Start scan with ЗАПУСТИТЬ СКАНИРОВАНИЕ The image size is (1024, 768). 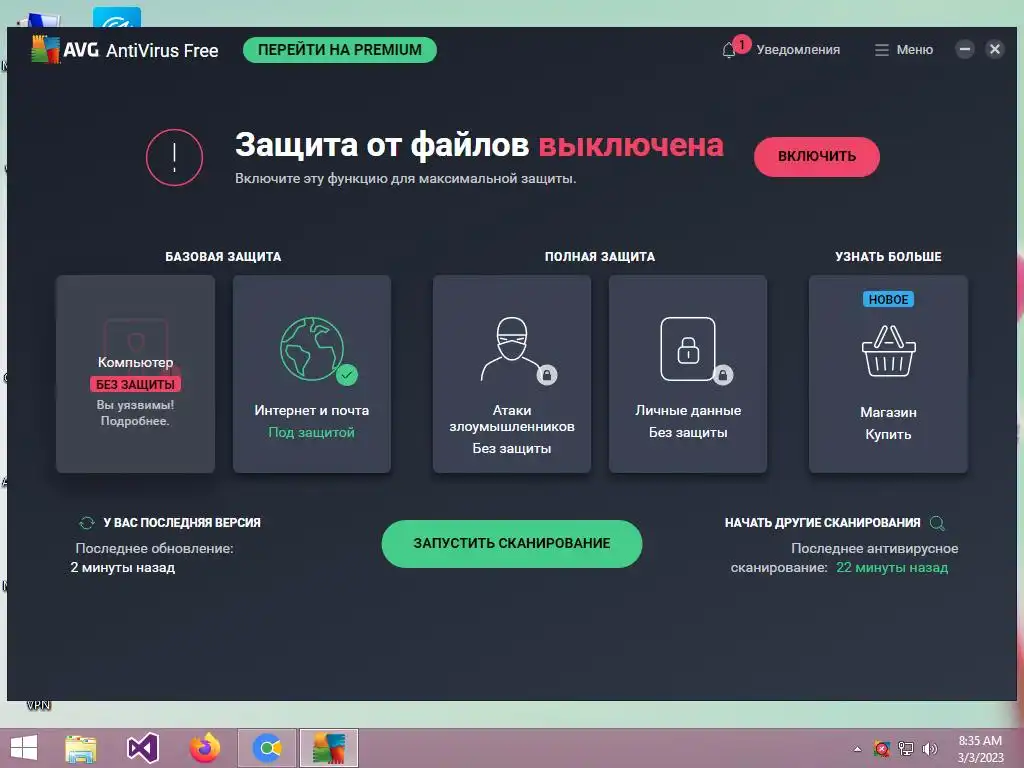511,543
